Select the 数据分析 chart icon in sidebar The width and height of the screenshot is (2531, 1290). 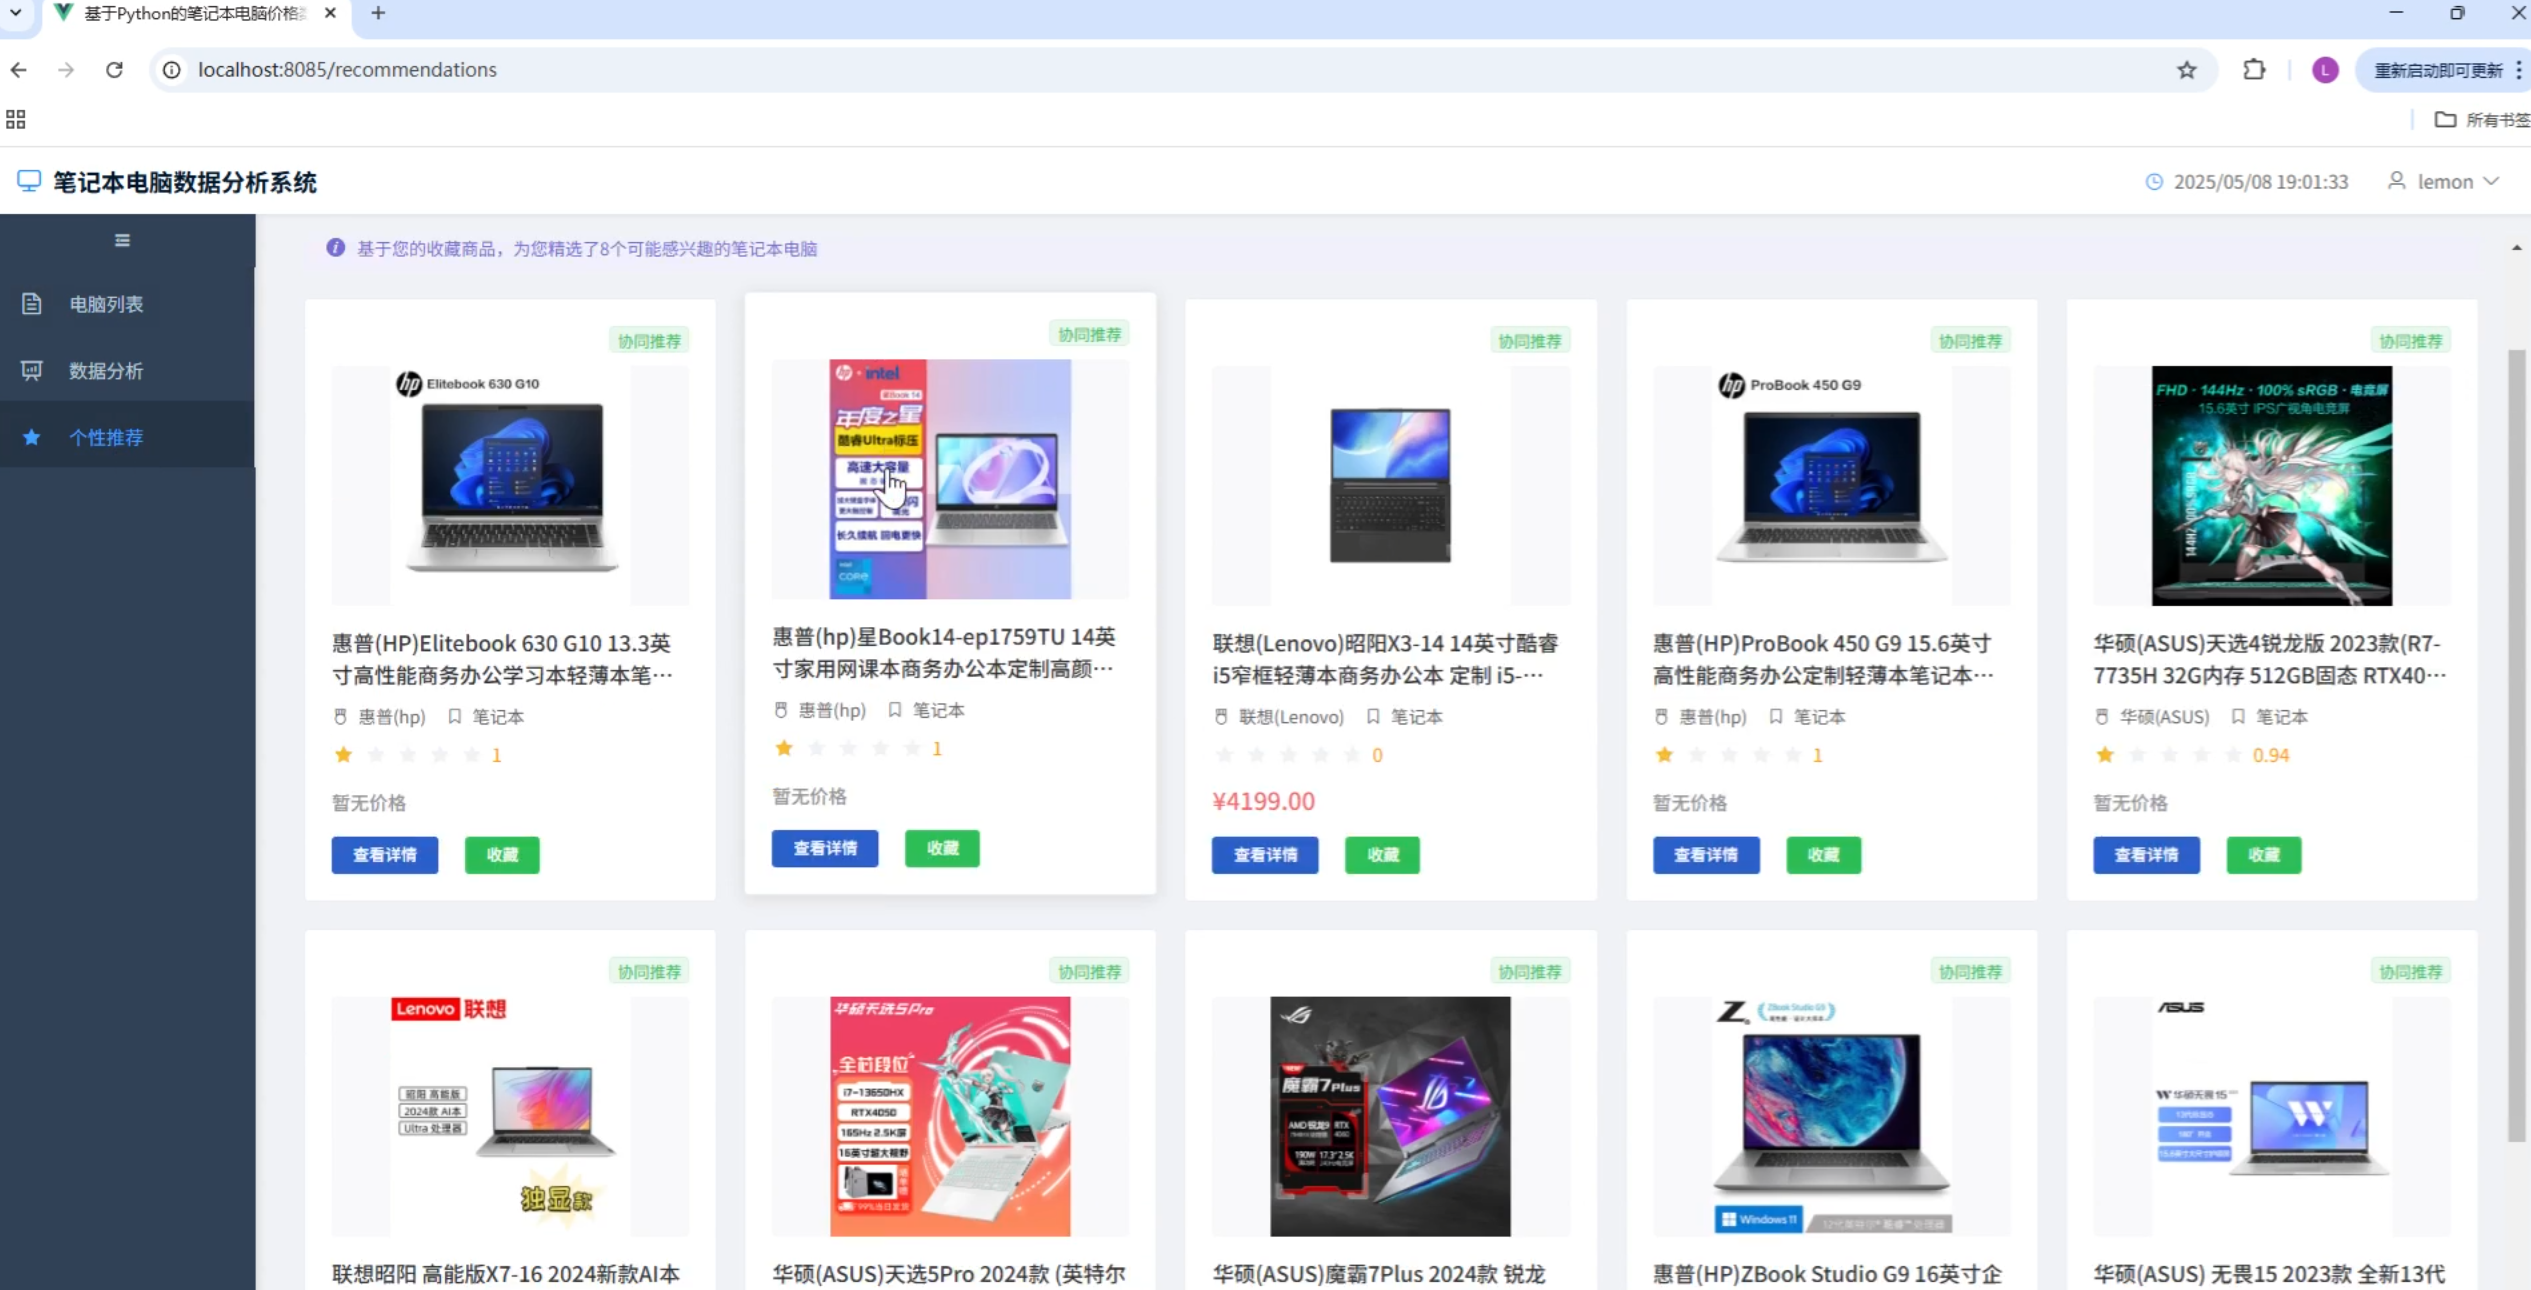(31, 370)
